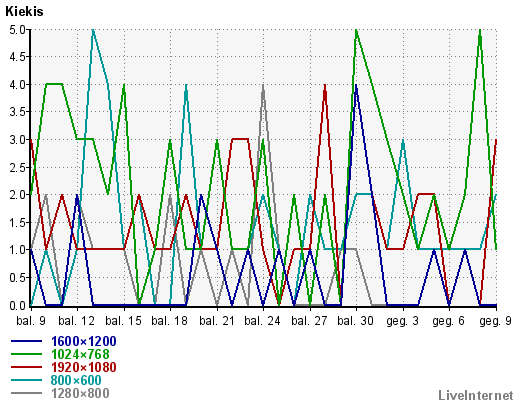Click the gray line peak at bal. 24
Screen dimensions: 520x405
pyautogui.click(x=263, y=86)
